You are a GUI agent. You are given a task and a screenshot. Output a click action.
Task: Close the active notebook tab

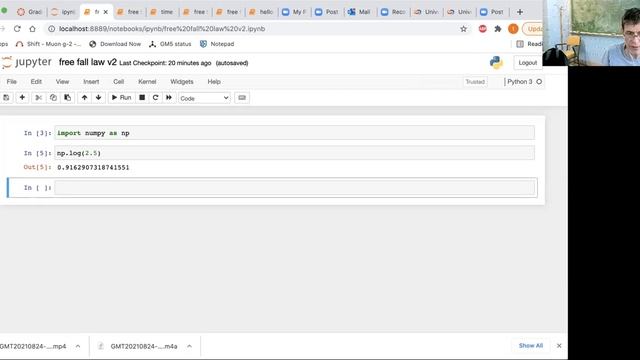click(x=106, y=12)
